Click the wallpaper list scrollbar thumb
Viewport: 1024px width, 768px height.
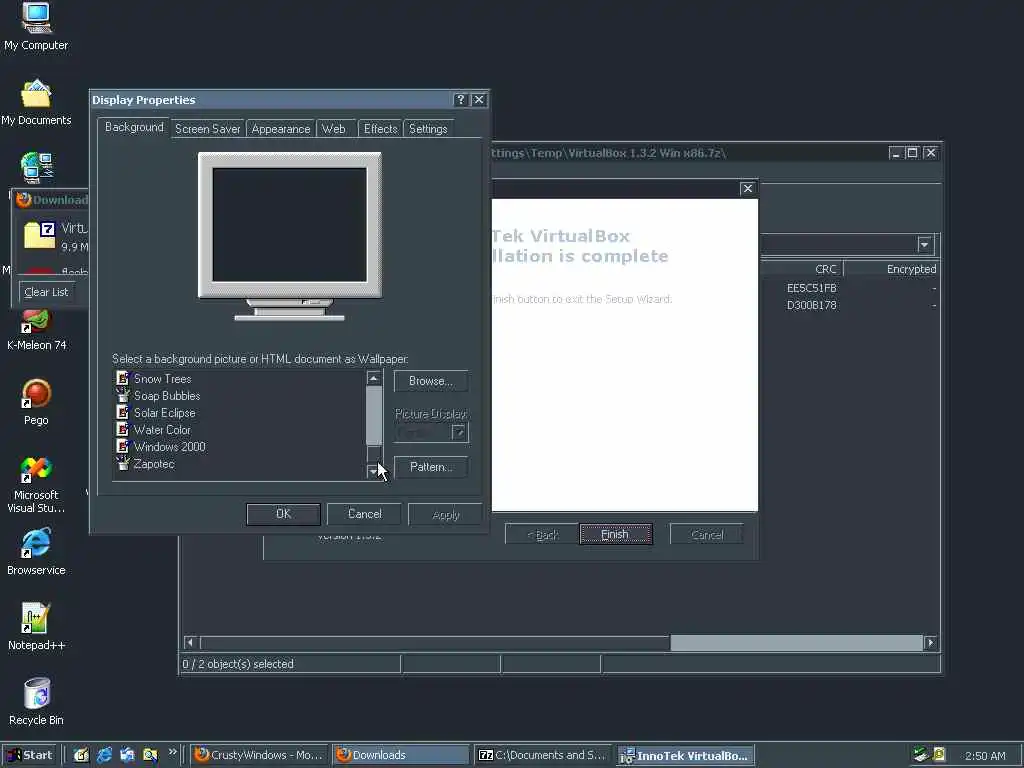374,415
